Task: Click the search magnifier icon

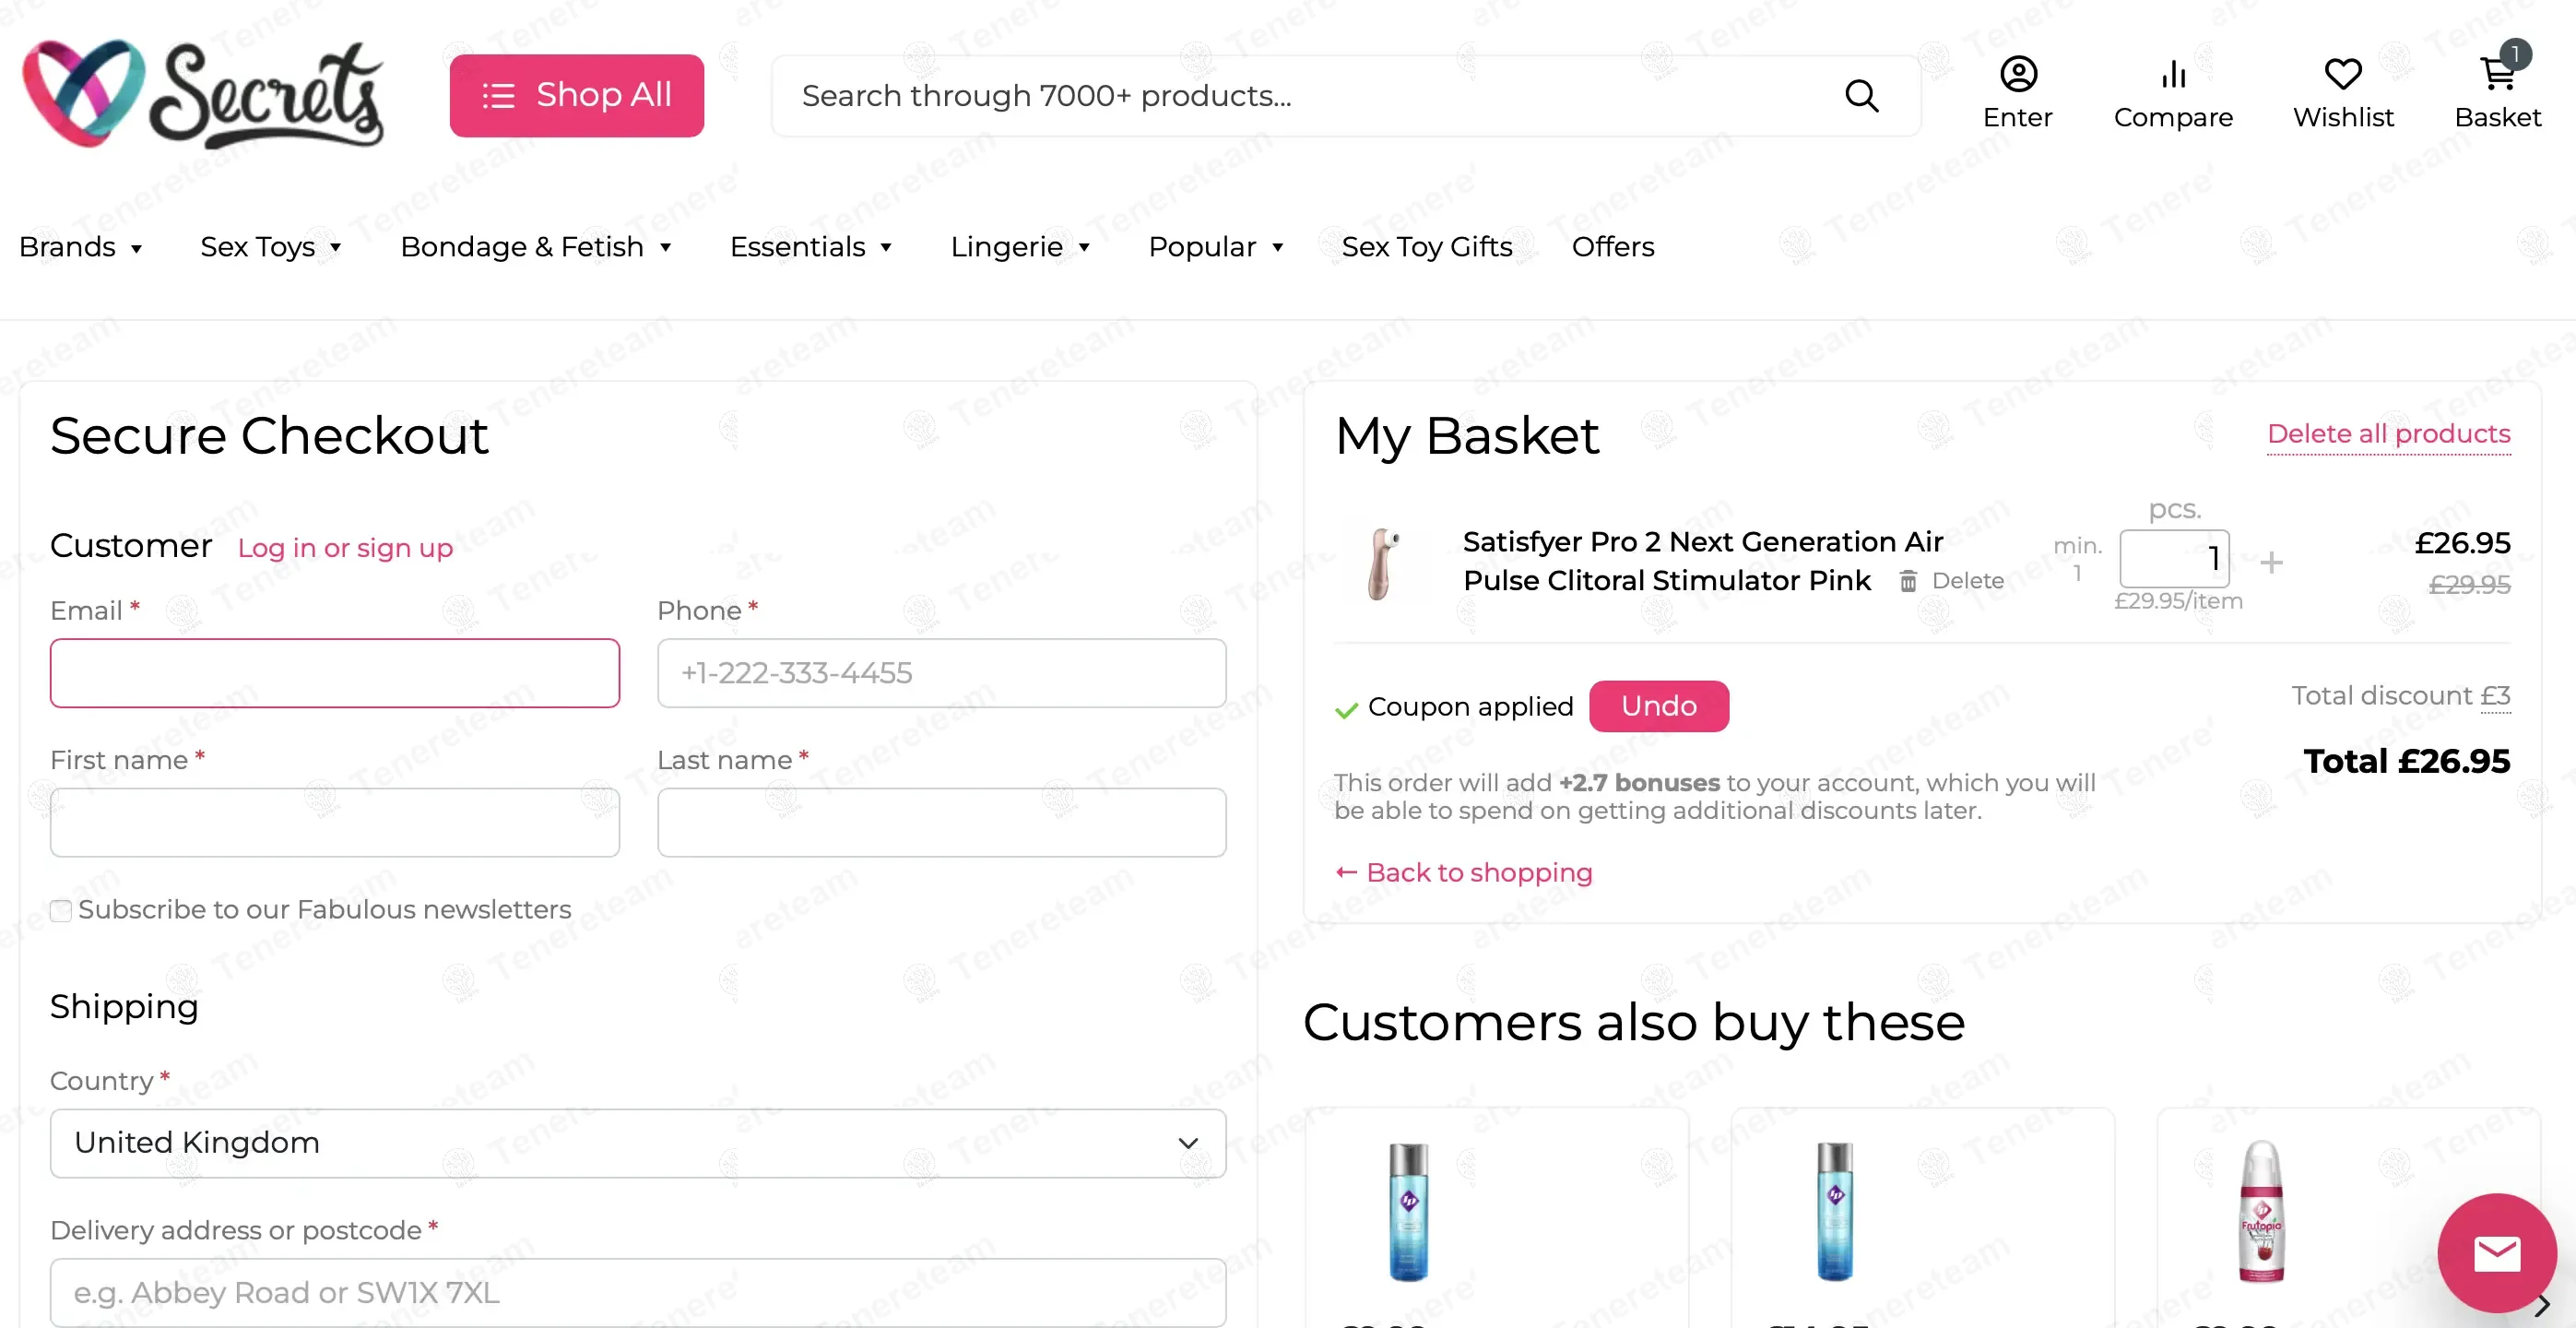Action: (1861, 96)
